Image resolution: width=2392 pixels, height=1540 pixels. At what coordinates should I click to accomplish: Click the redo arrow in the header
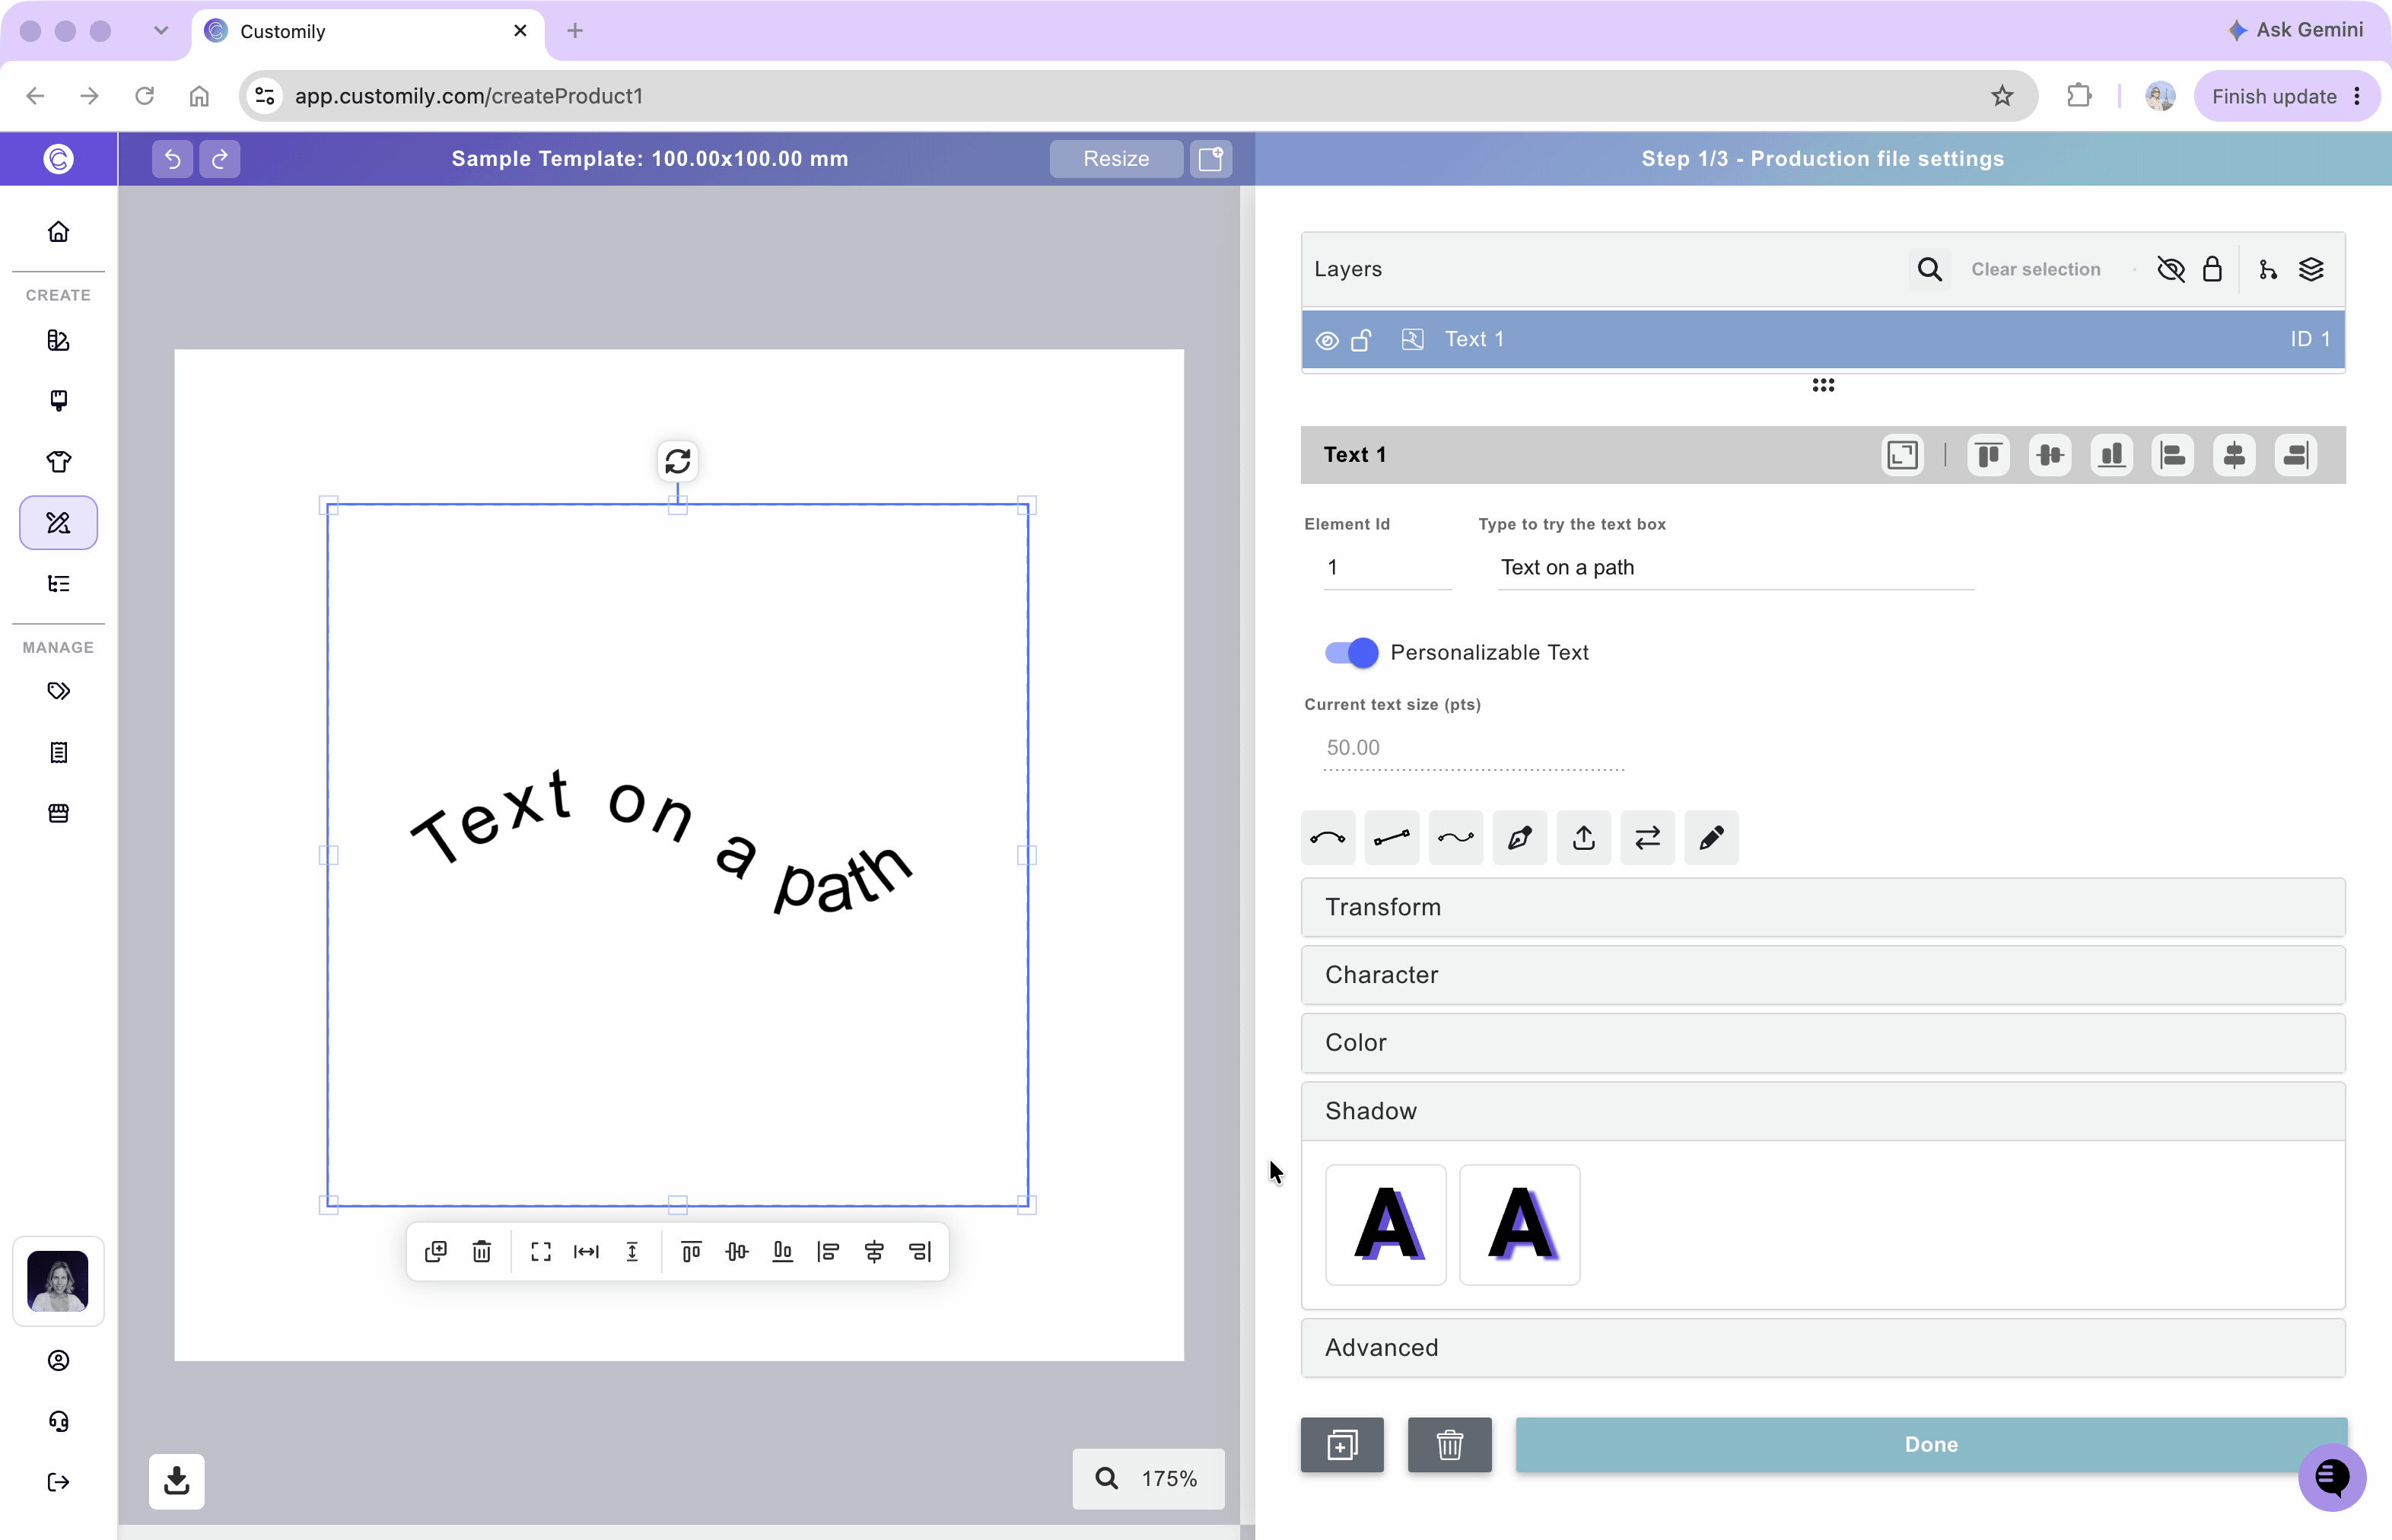[x=220, y=158]
